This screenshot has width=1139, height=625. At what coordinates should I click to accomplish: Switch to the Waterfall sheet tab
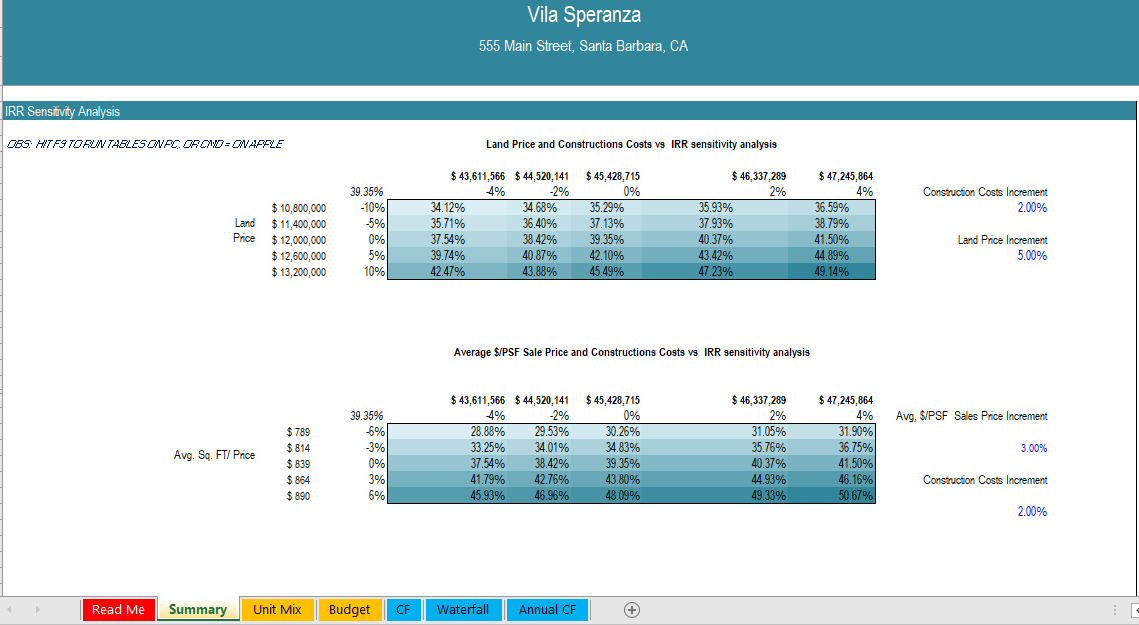462,609
